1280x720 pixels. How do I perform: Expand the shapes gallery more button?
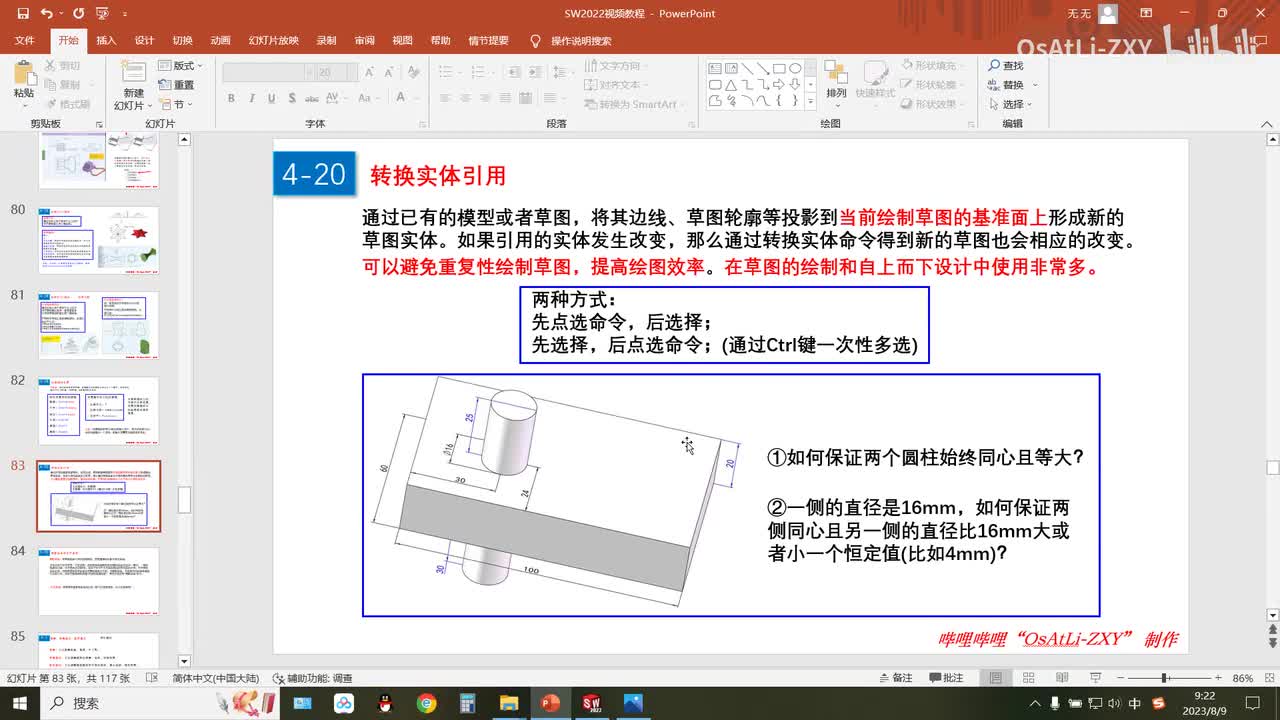pos(810,101)
